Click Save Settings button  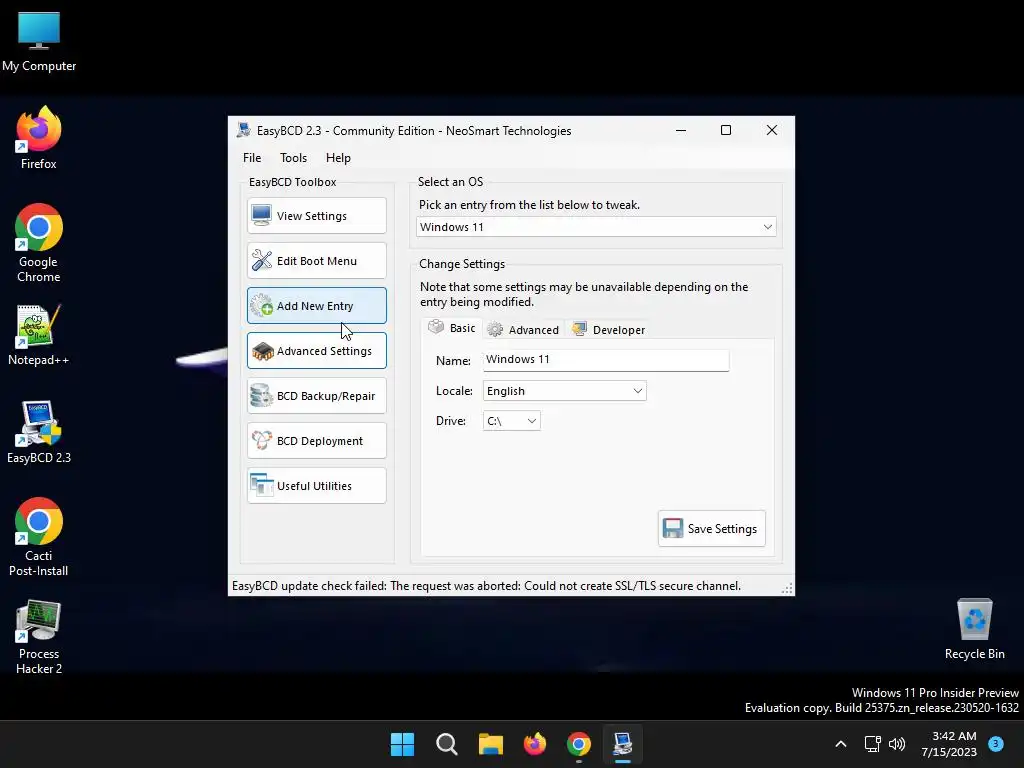[x=712, y=528]
